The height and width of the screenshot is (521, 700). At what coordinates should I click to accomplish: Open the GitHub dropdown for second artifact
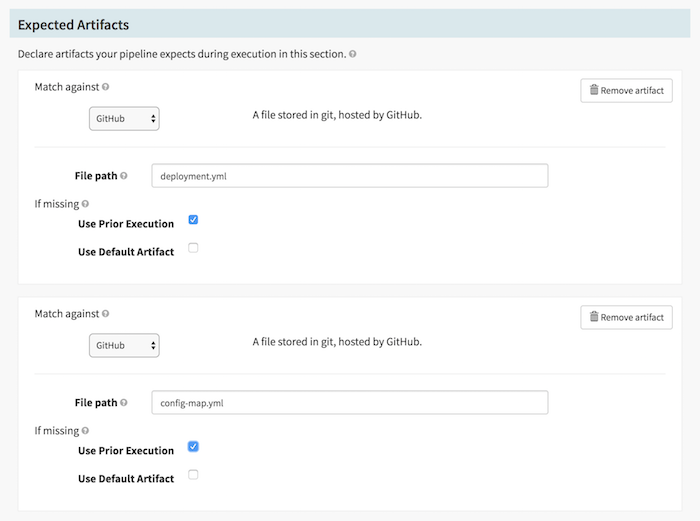pos(124,346)
